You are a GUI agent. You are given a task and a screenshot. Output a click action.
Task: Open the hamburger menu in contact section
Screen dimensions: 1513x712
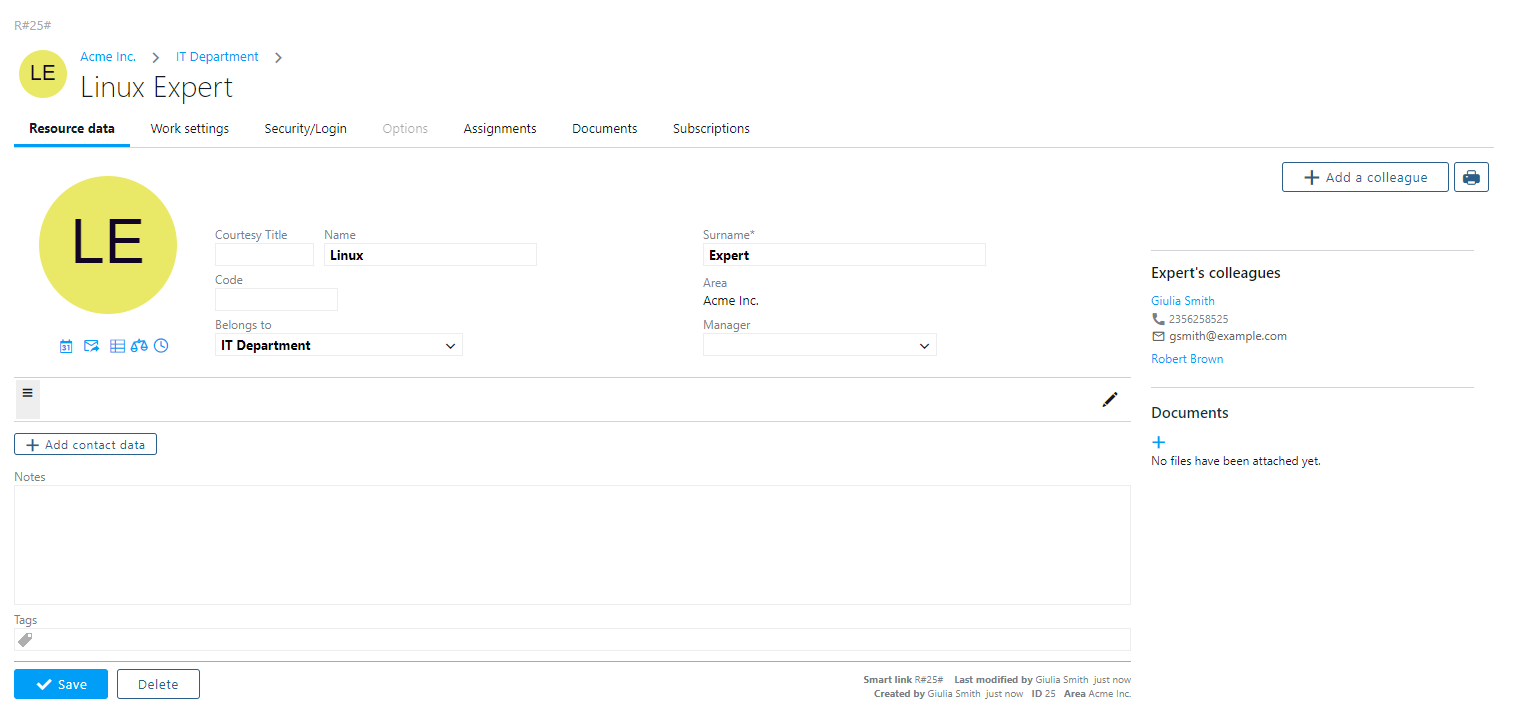point(28,393)
